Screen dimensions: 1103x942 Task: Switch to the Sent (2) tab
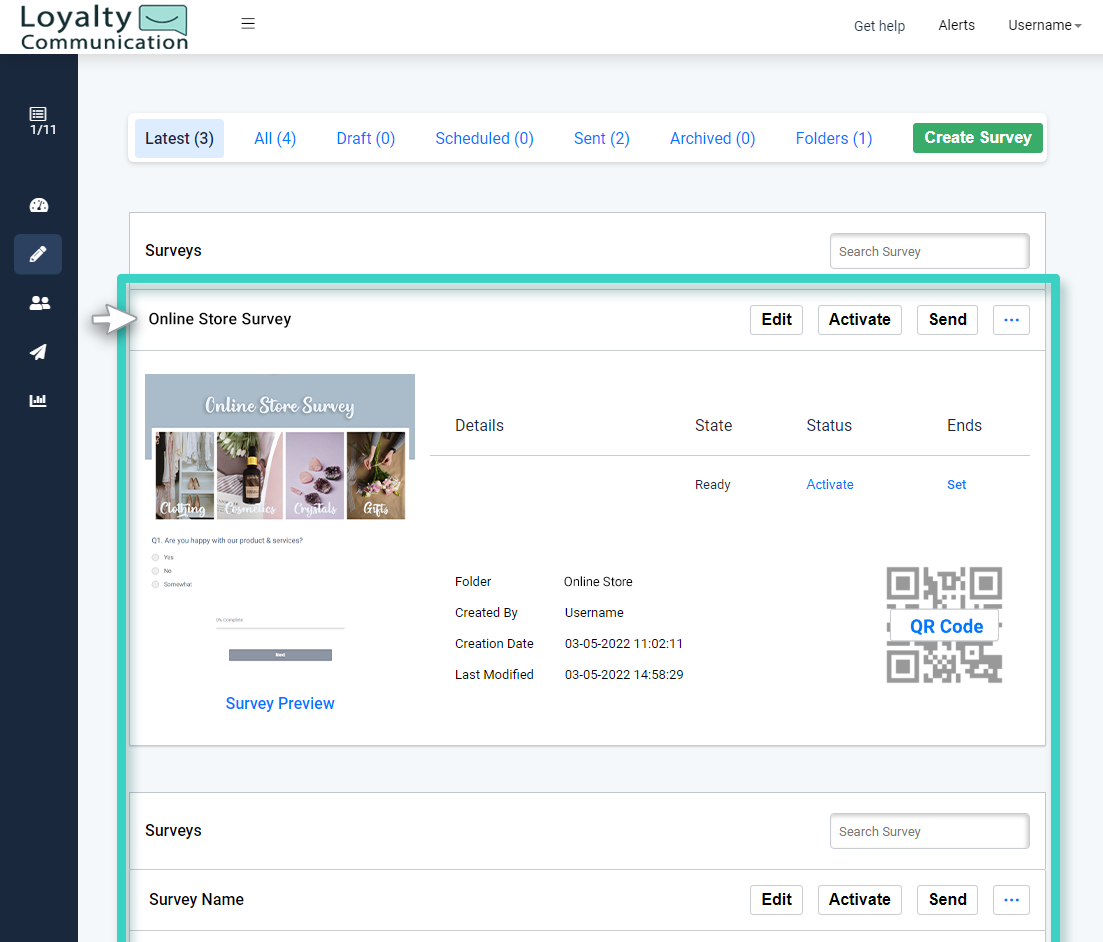(601, 138)
